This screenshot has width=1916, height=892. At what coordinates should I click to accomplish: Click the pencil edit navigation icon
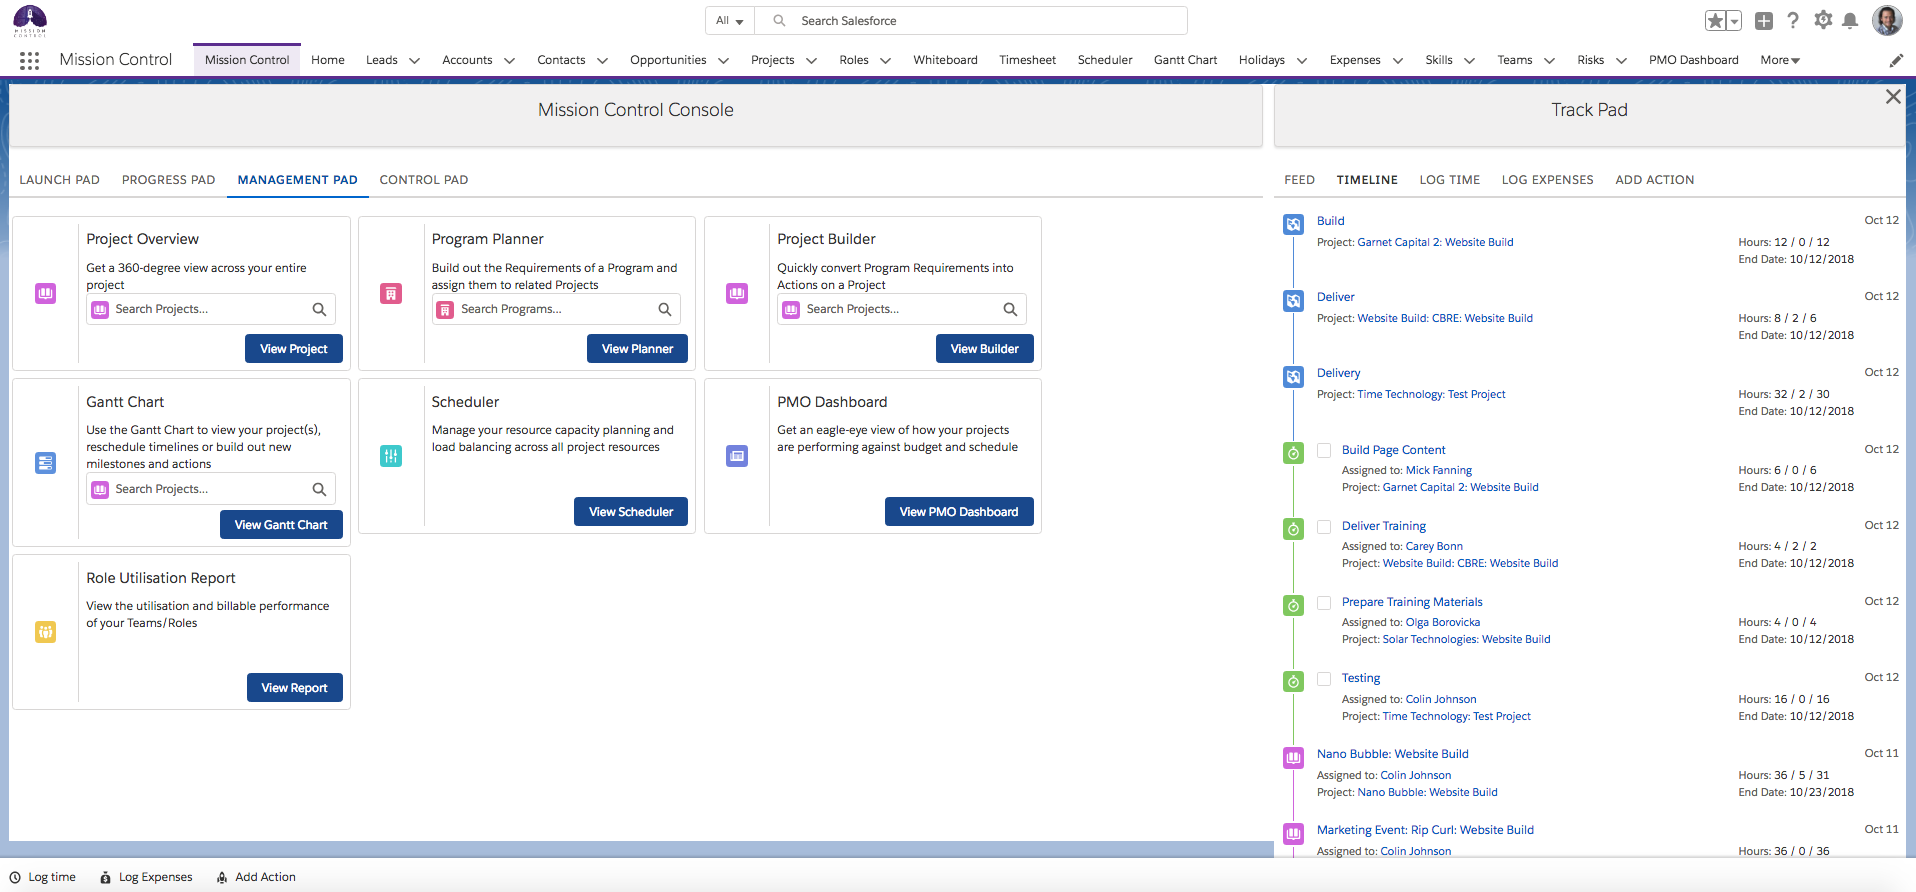[x=1895, y=60]
